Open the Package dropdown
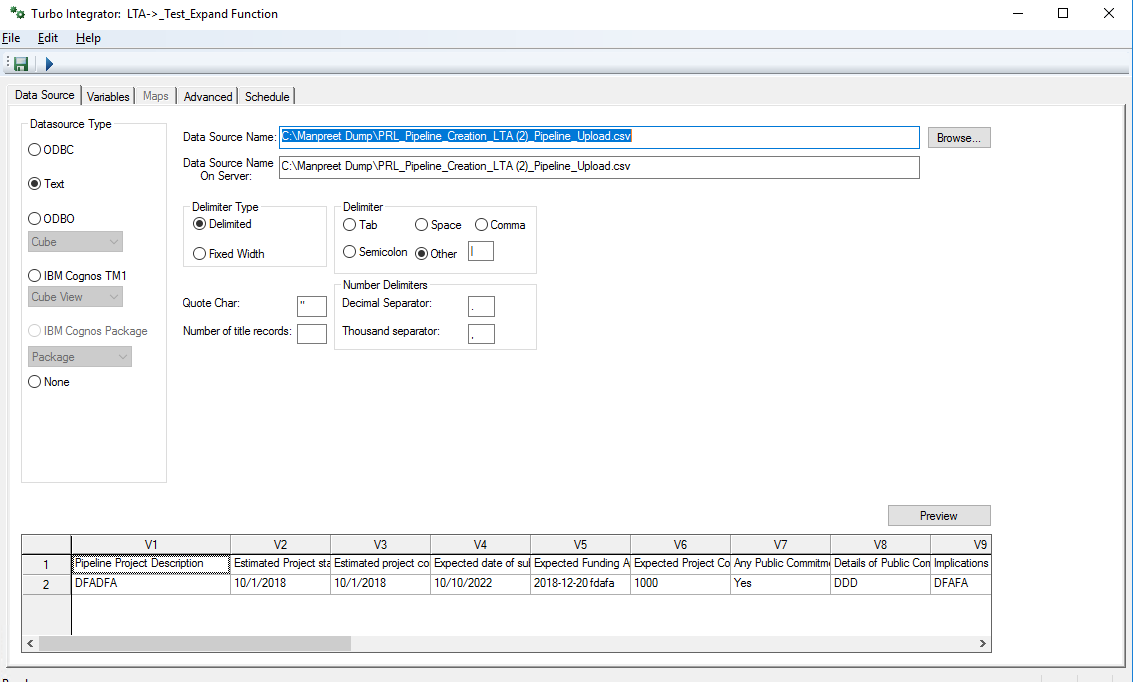This screenshot has width=1133, height=682. pyautogui.click(x=79, y=356)
